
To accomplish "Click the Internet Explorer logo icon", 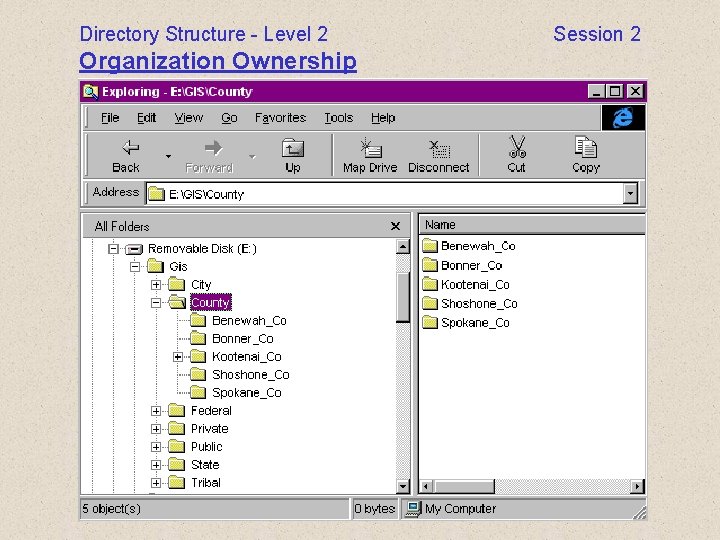I will [x=623, y=118].
